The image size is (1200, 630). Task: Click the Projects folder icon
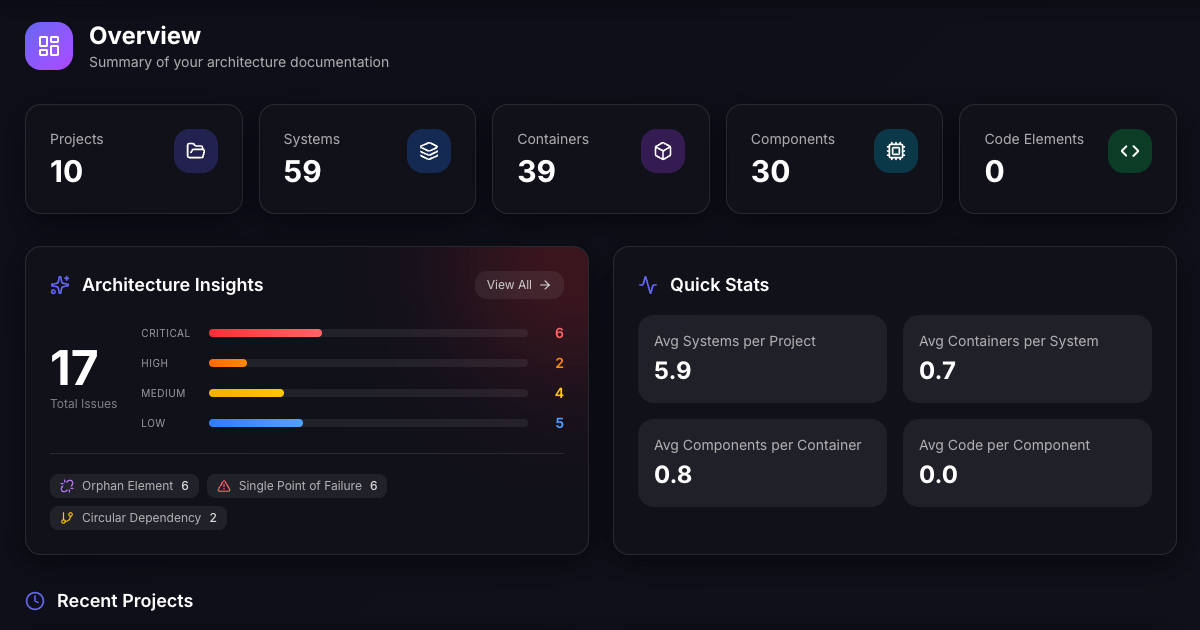(x=196, y=151)
